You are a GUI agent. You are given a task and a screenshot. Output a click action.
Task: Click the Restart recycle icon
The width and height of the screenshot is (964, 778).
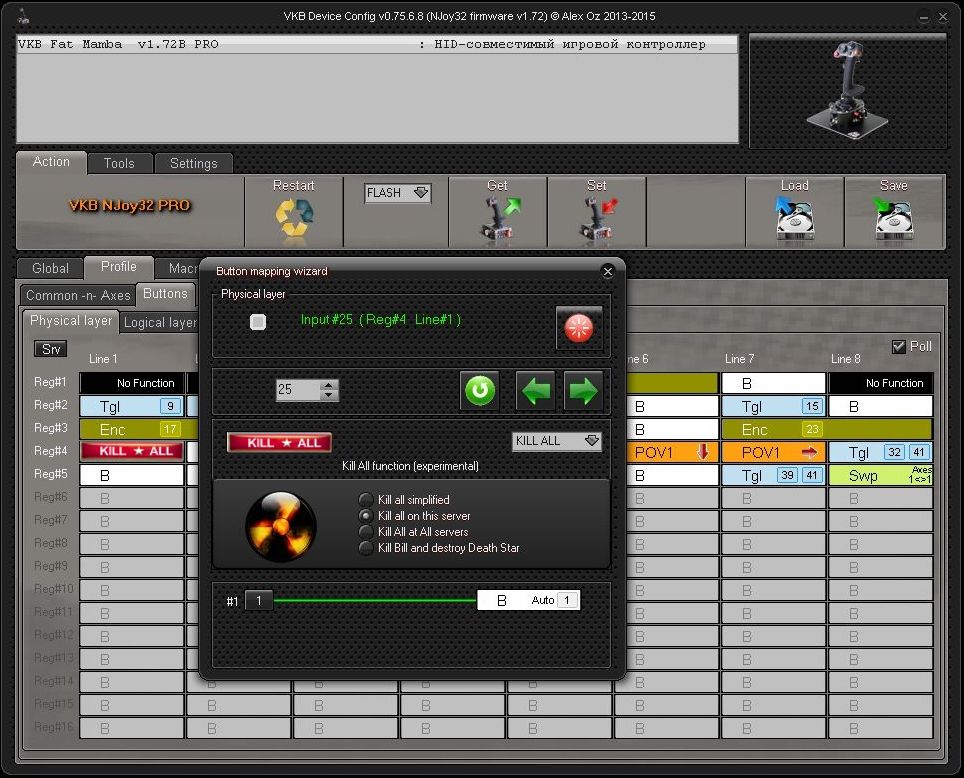click(x=294, y=218)
